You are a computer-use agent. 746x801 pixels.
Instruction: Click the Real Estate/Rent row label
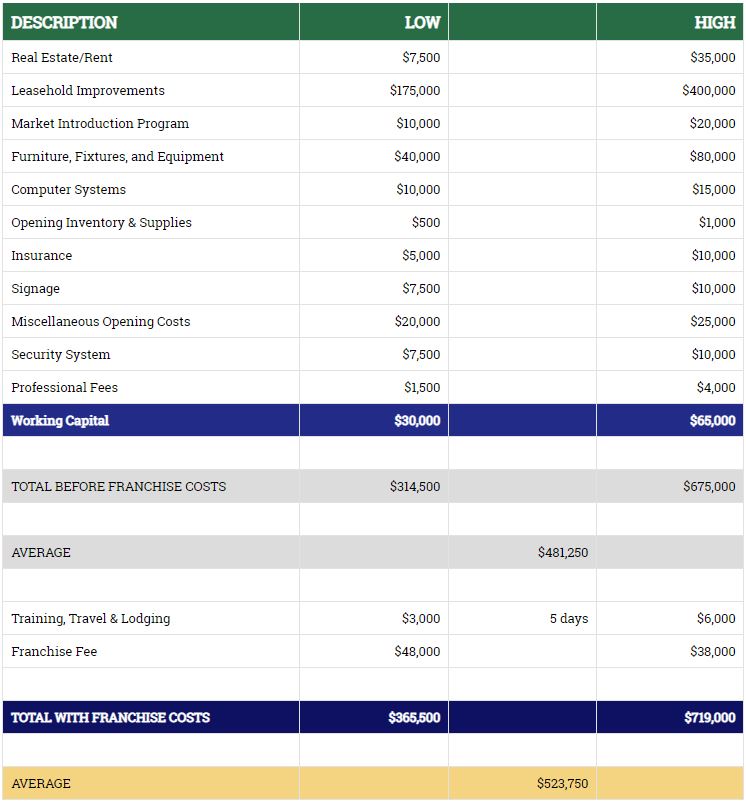[62, 58]
